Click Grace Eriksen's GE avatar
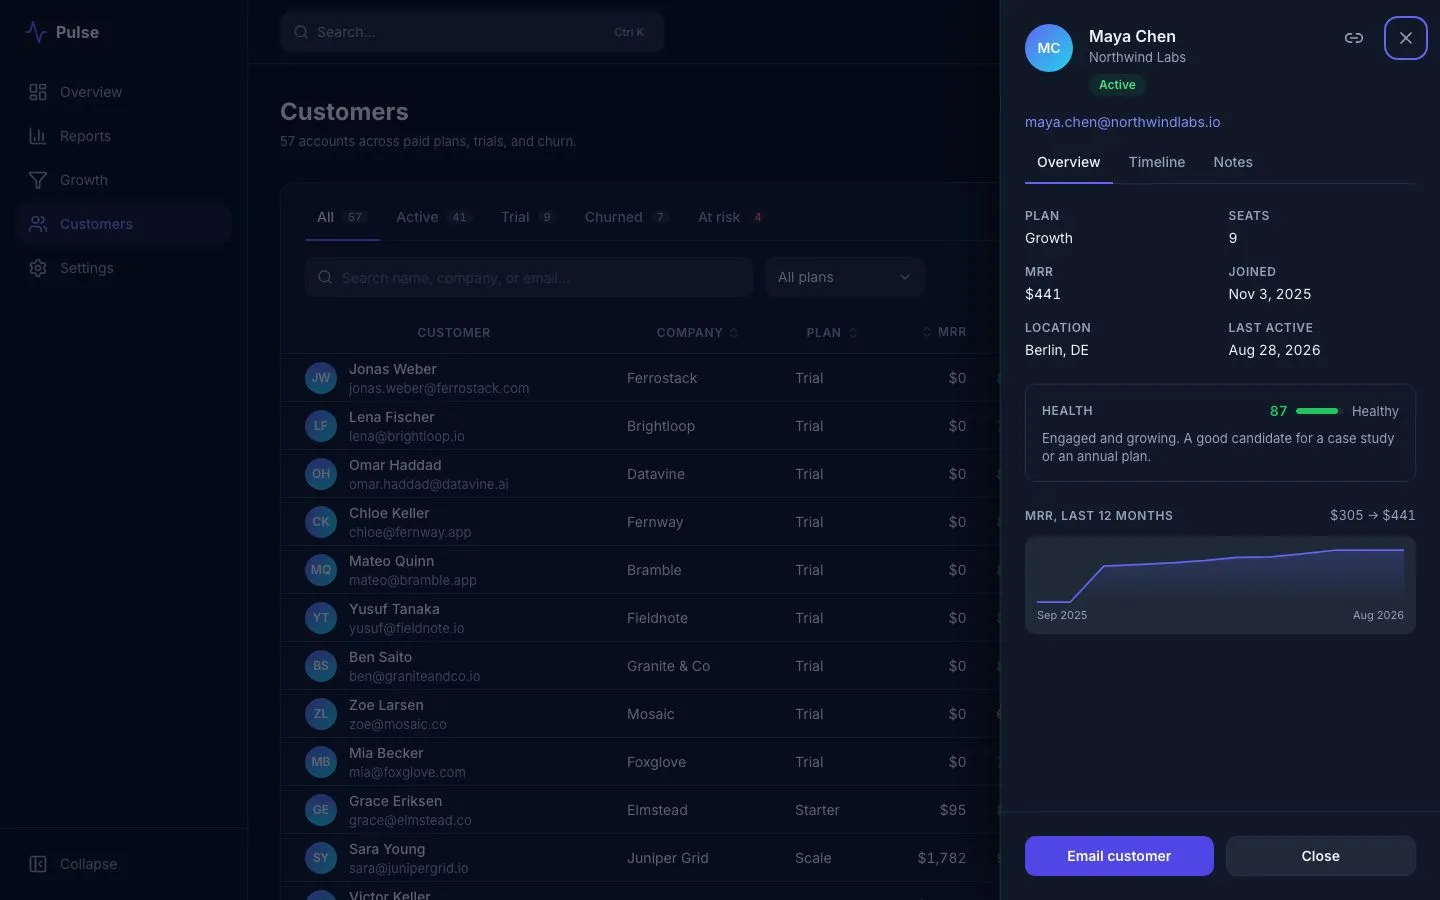 321,810
